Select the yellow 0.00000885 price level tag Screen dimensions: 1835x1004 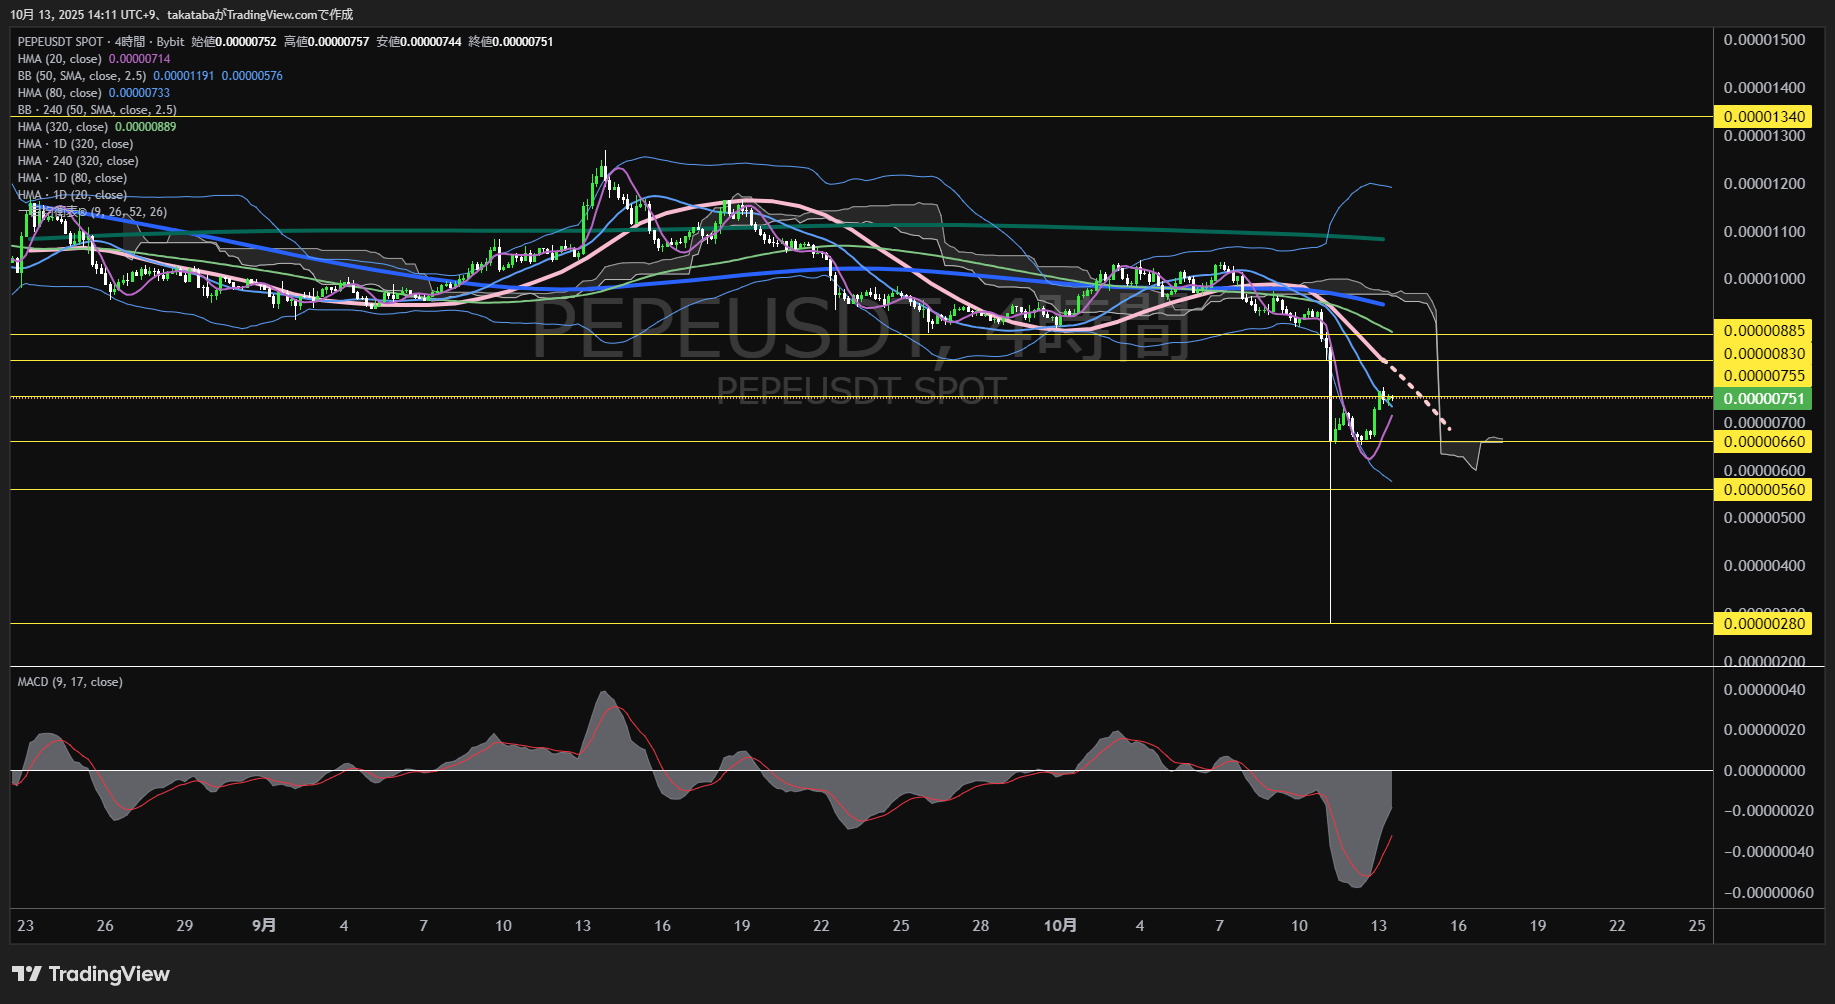click(1764, 331)
